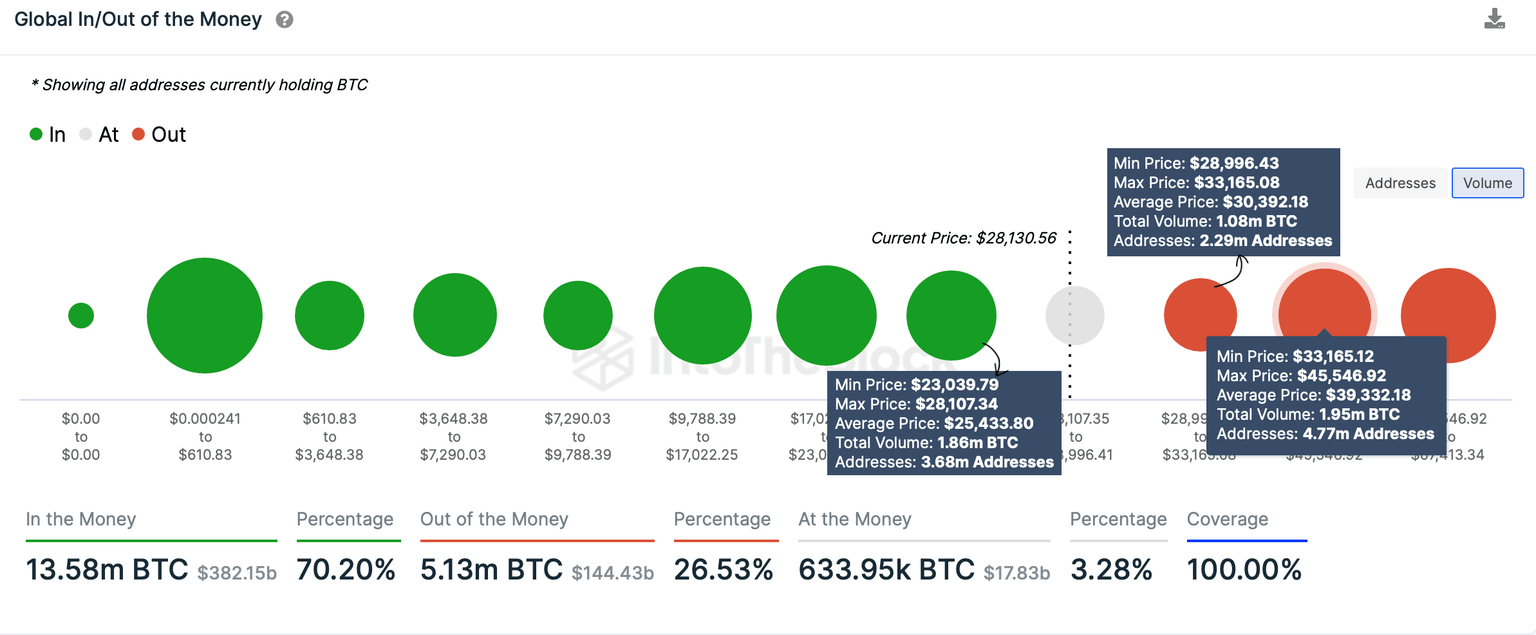Screen dimensions: 1536x635
Task: Click the green bubble above $7,290.03 to $9,788.39
Action: coord(578,316)
